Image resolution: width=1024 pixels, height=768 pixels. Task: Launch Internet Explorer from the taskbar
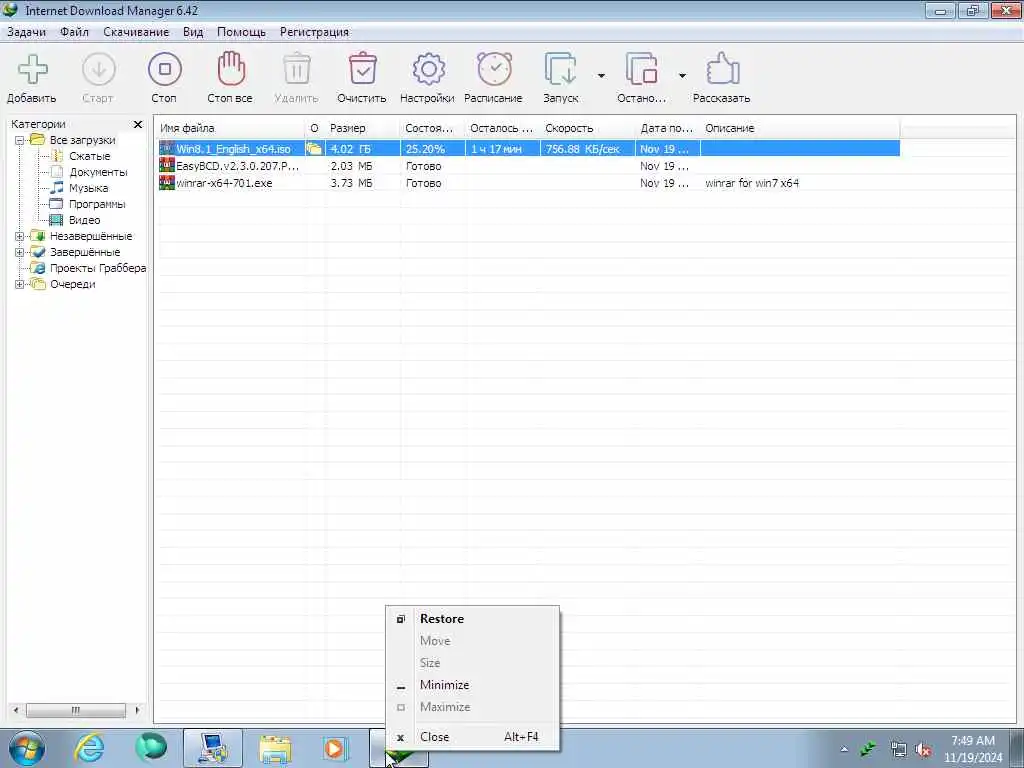coord(89,748)
